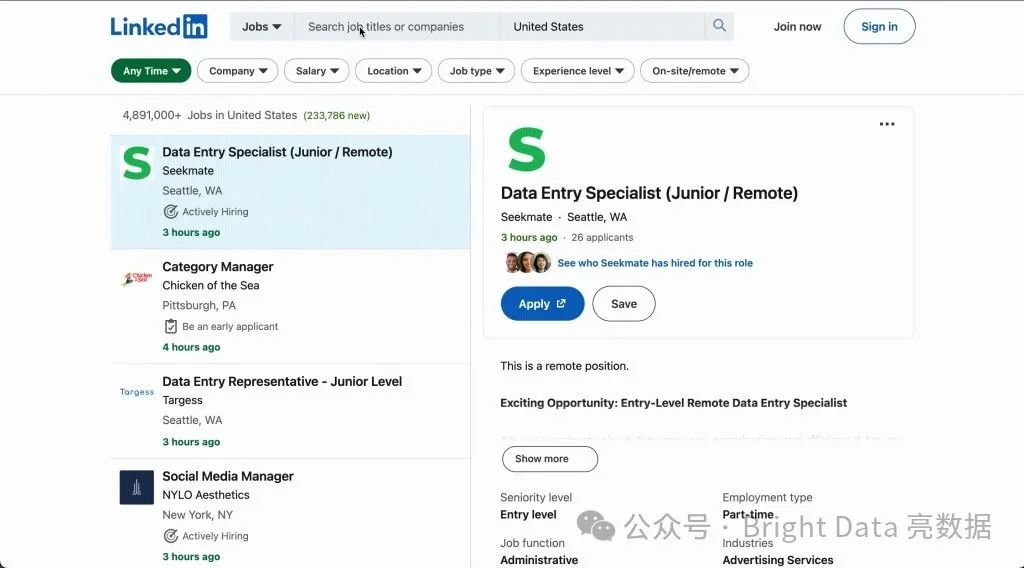The height and width of the screenshot is (568, 1024).
Task: Click the Sign in button
Action: tap(879, 27)
